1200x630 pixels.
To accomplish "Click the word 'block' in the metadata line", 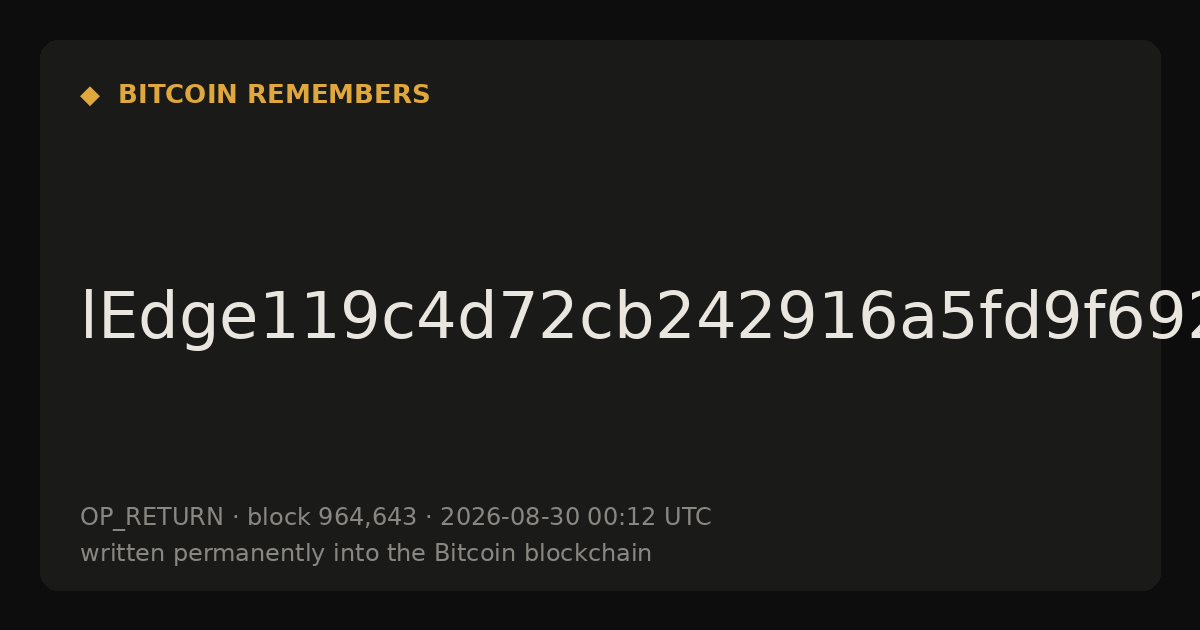I will 279,518.
